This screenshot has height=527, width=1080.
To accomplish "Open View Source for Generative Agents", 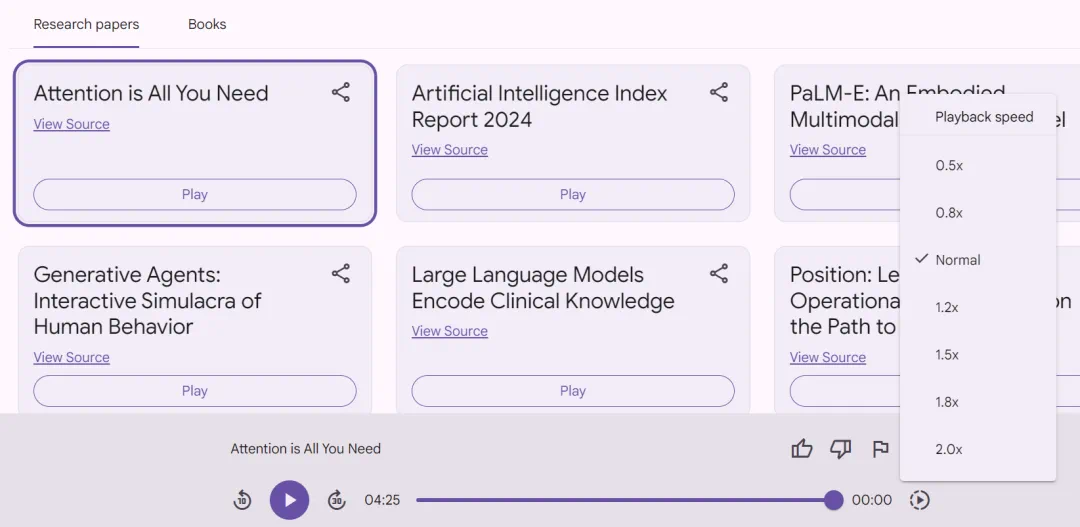I will coord(72,357).
